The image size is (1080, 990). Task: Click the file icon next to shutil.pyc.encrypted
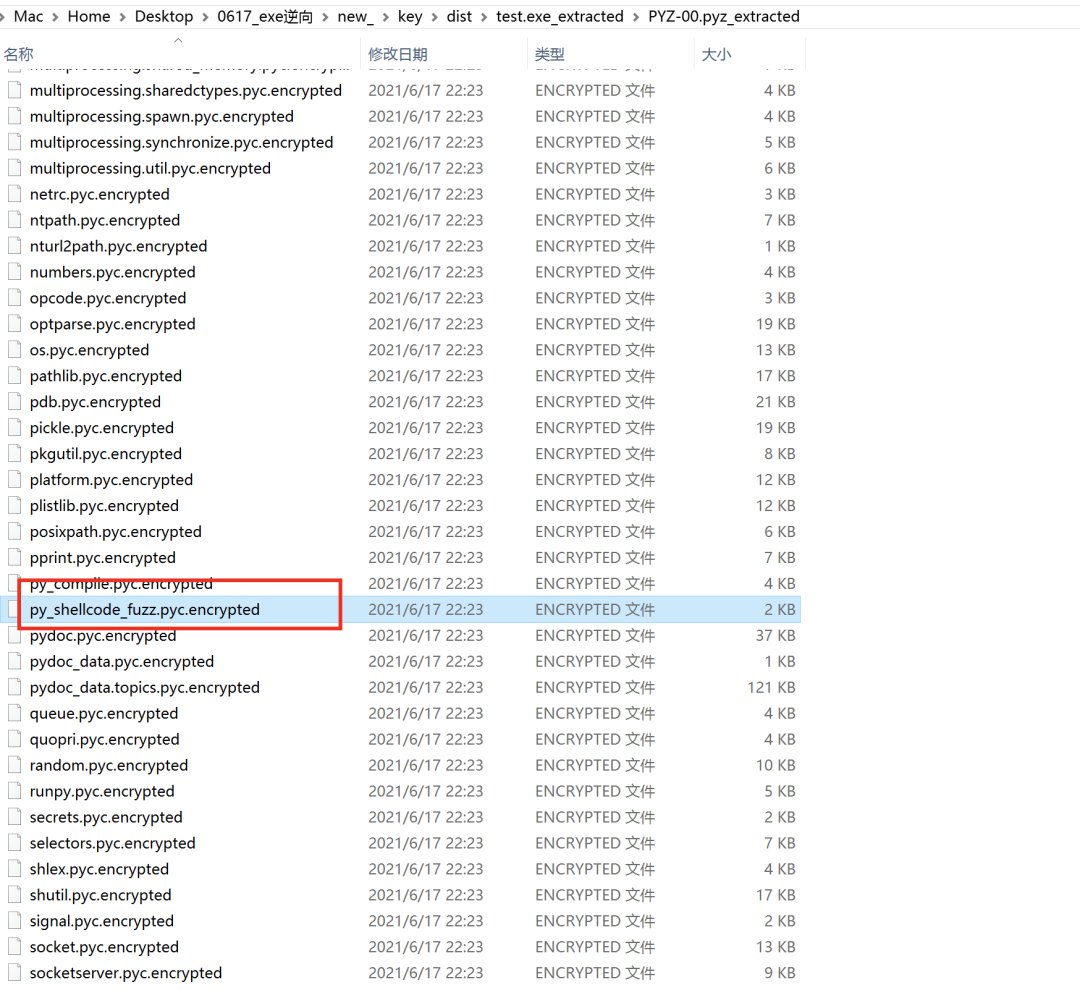pyautogui.click(x=14, y=895)
